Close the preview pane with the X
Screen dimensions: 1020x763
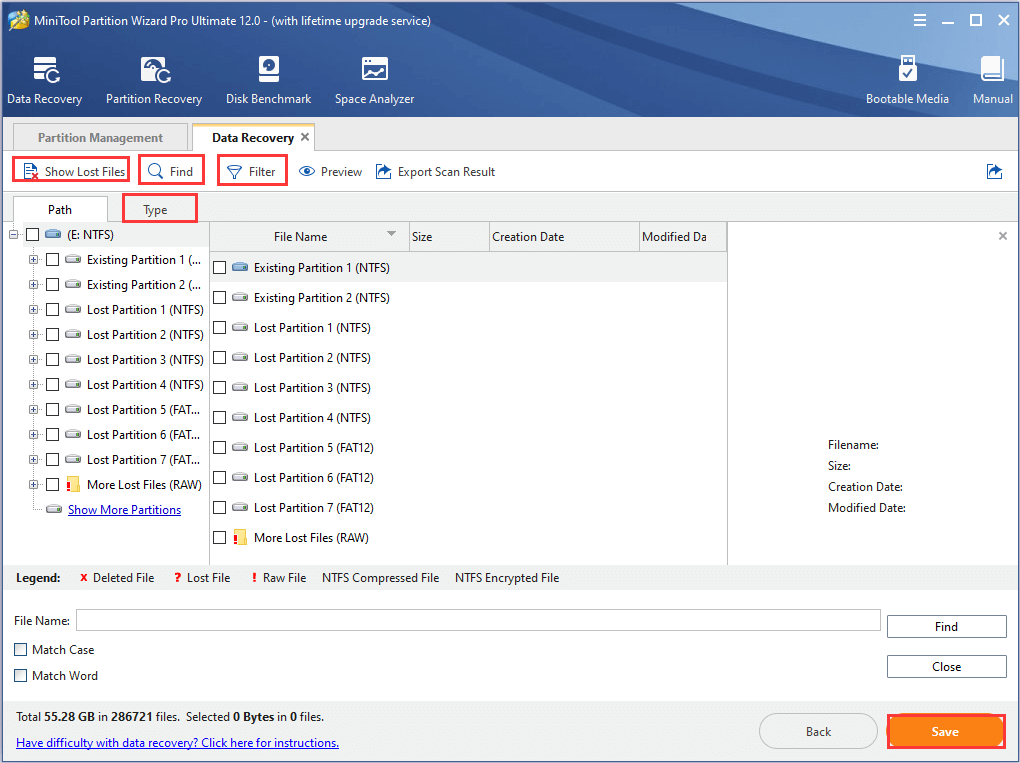coord(1002,236)
